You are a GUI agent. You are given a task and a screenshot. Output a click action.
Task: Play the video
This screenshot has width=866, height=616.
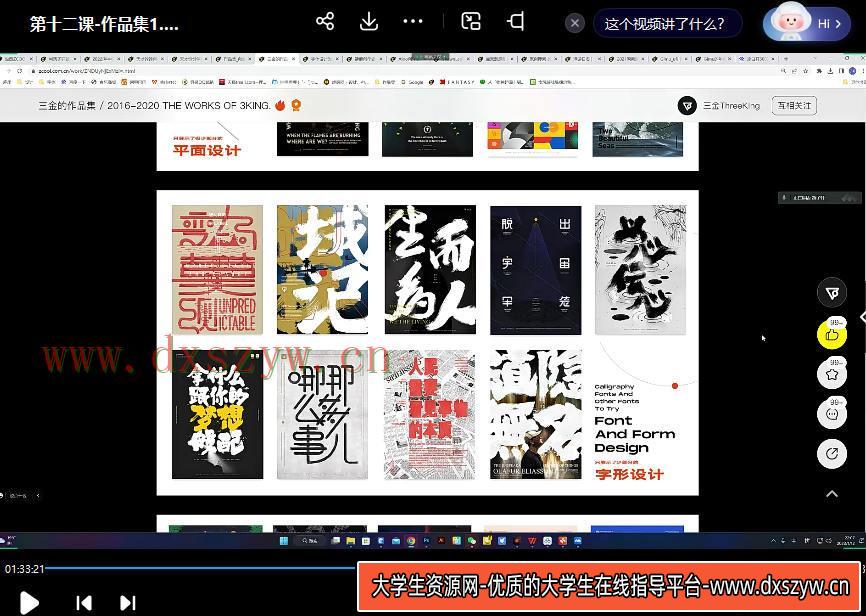[29, 602]
